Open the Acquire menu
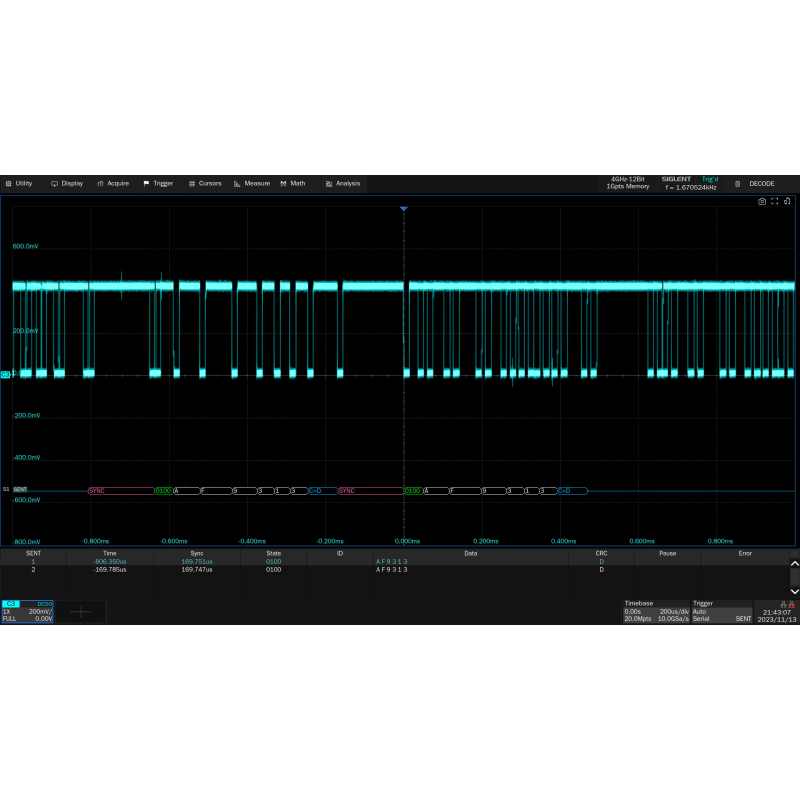Screen dimensions: 800x800 click(x=113, y=184)
